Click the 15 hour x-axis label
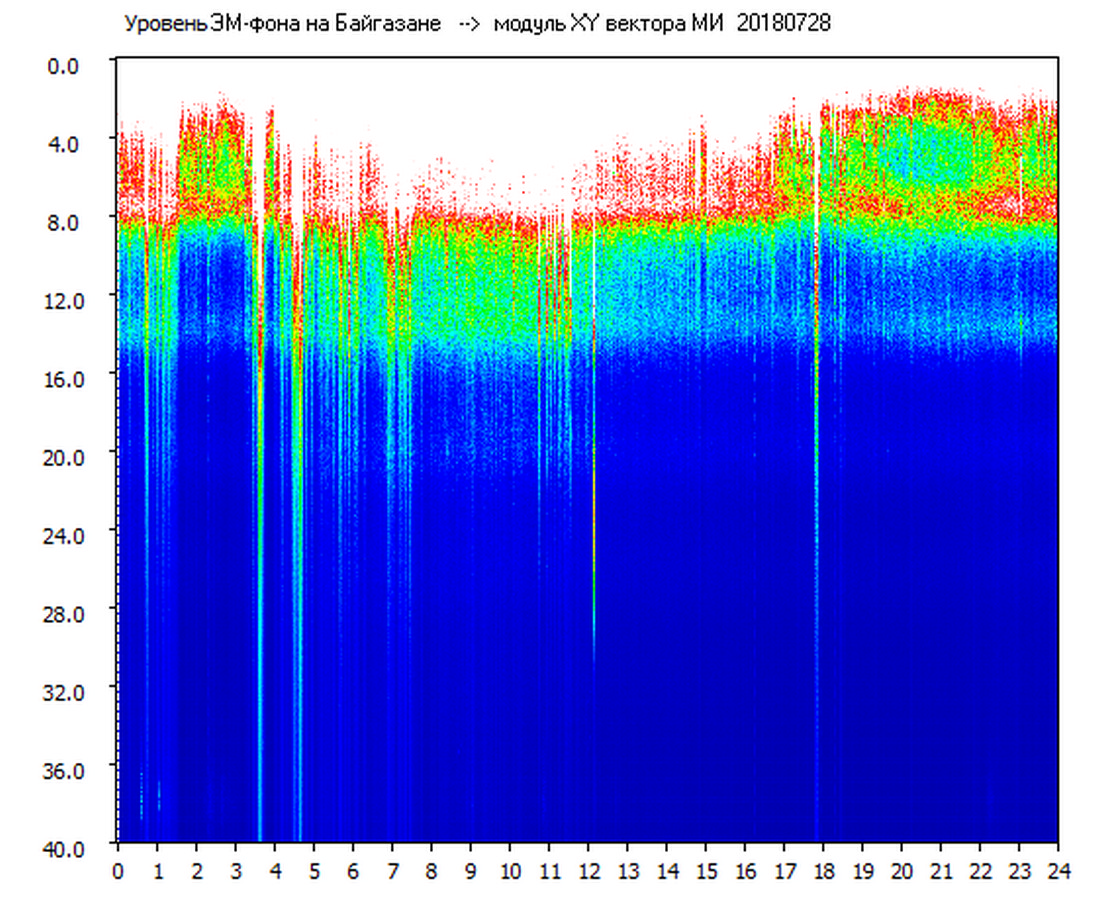The image size is (1096, 900). click(x=705, y=871)
